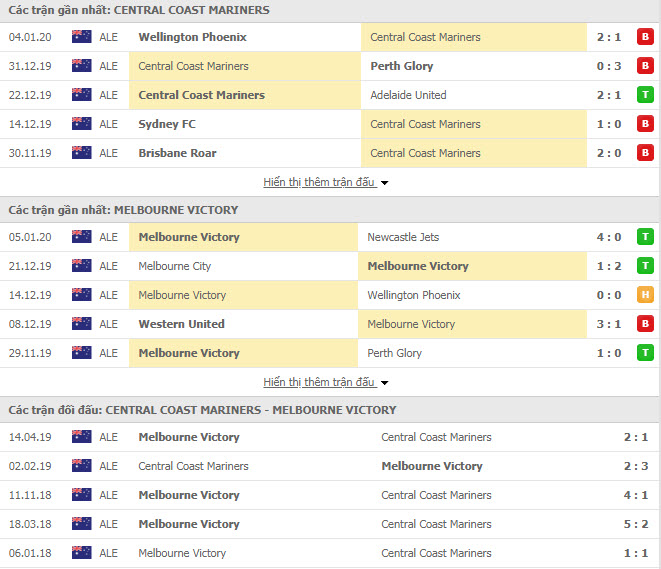The image size is (661, 569).
Task: Click red B badge on Western United row
Action: (645, 324)
